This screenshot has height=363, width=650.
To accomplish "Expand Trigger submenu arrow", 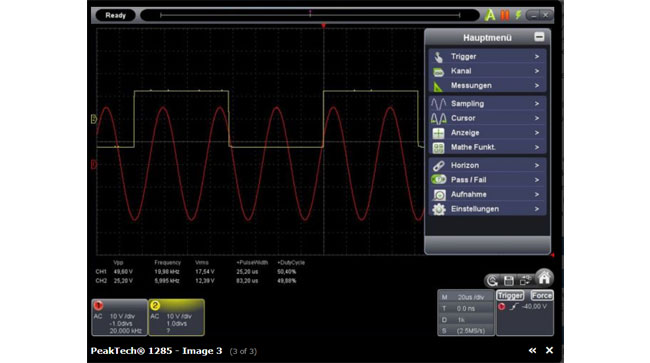I will 537,56.
